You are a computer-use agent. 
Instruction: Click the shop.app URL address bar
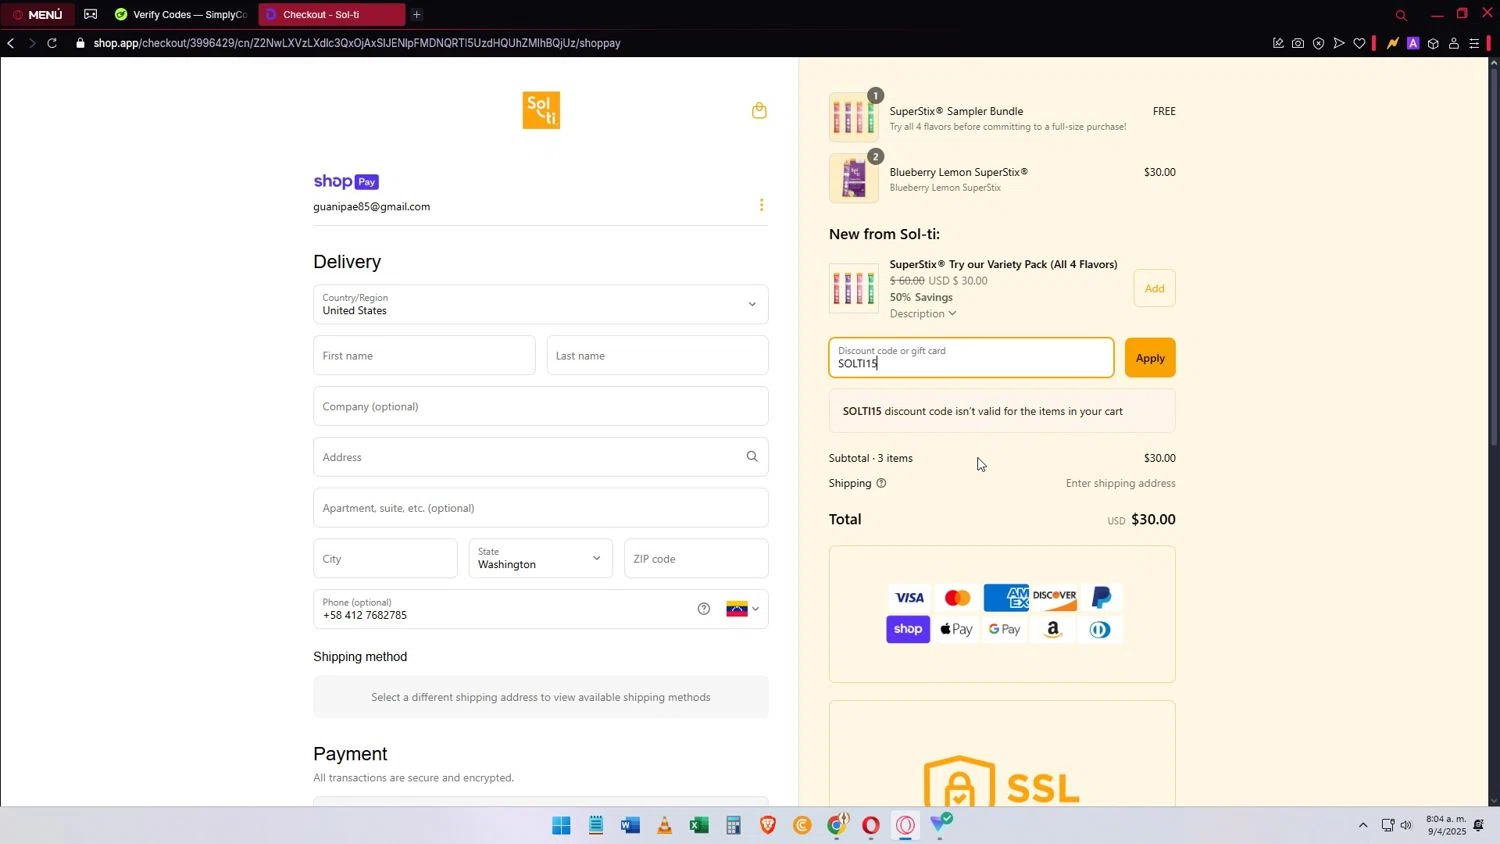pos(357,43)
